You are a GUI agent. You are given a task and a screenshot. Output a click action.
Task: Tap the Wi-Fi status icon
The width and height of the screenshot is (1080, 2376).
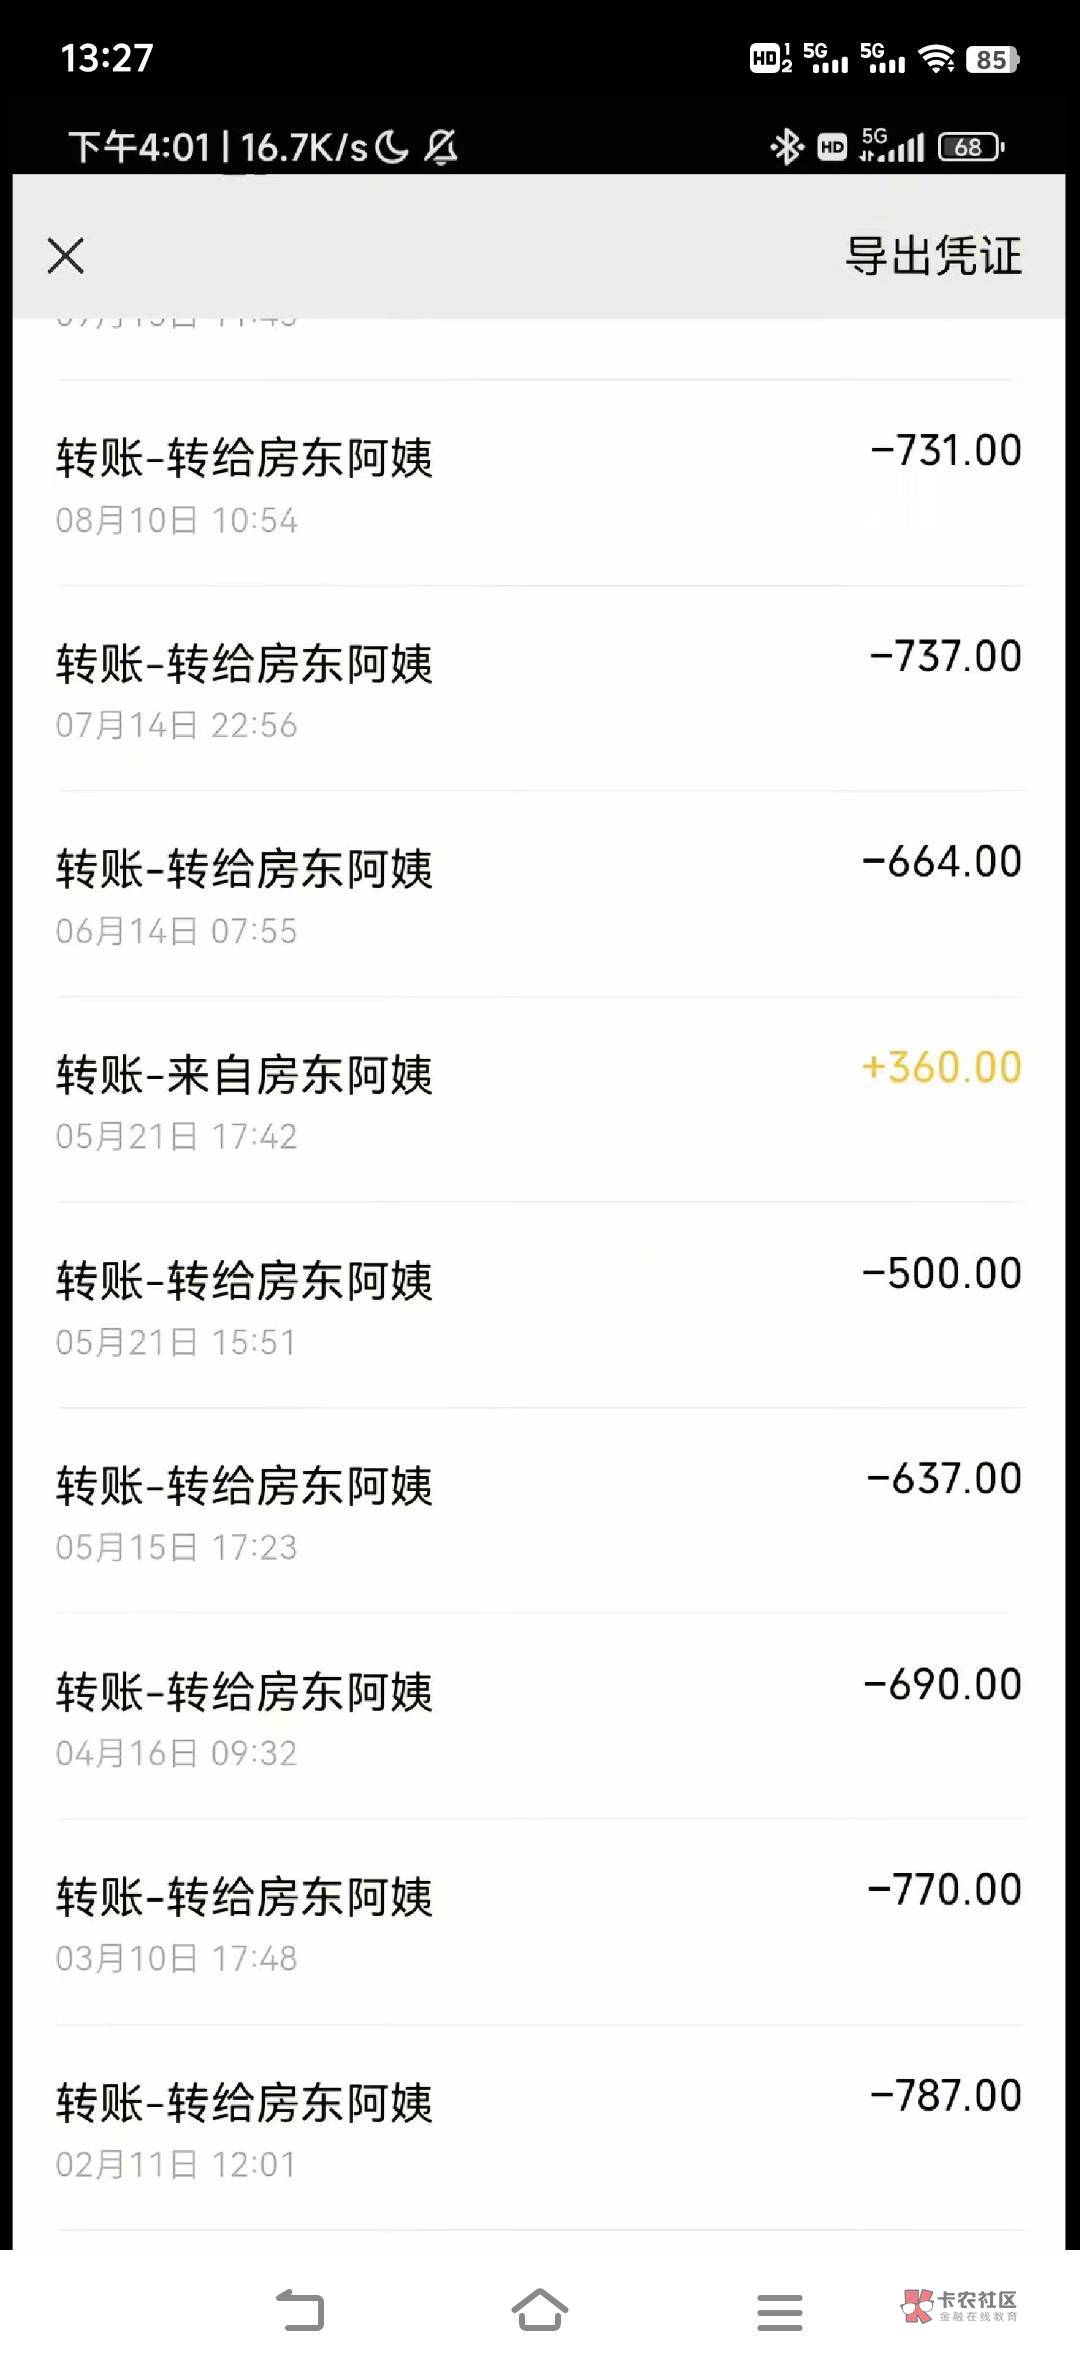pyautogui.click(x=936, y=59)
